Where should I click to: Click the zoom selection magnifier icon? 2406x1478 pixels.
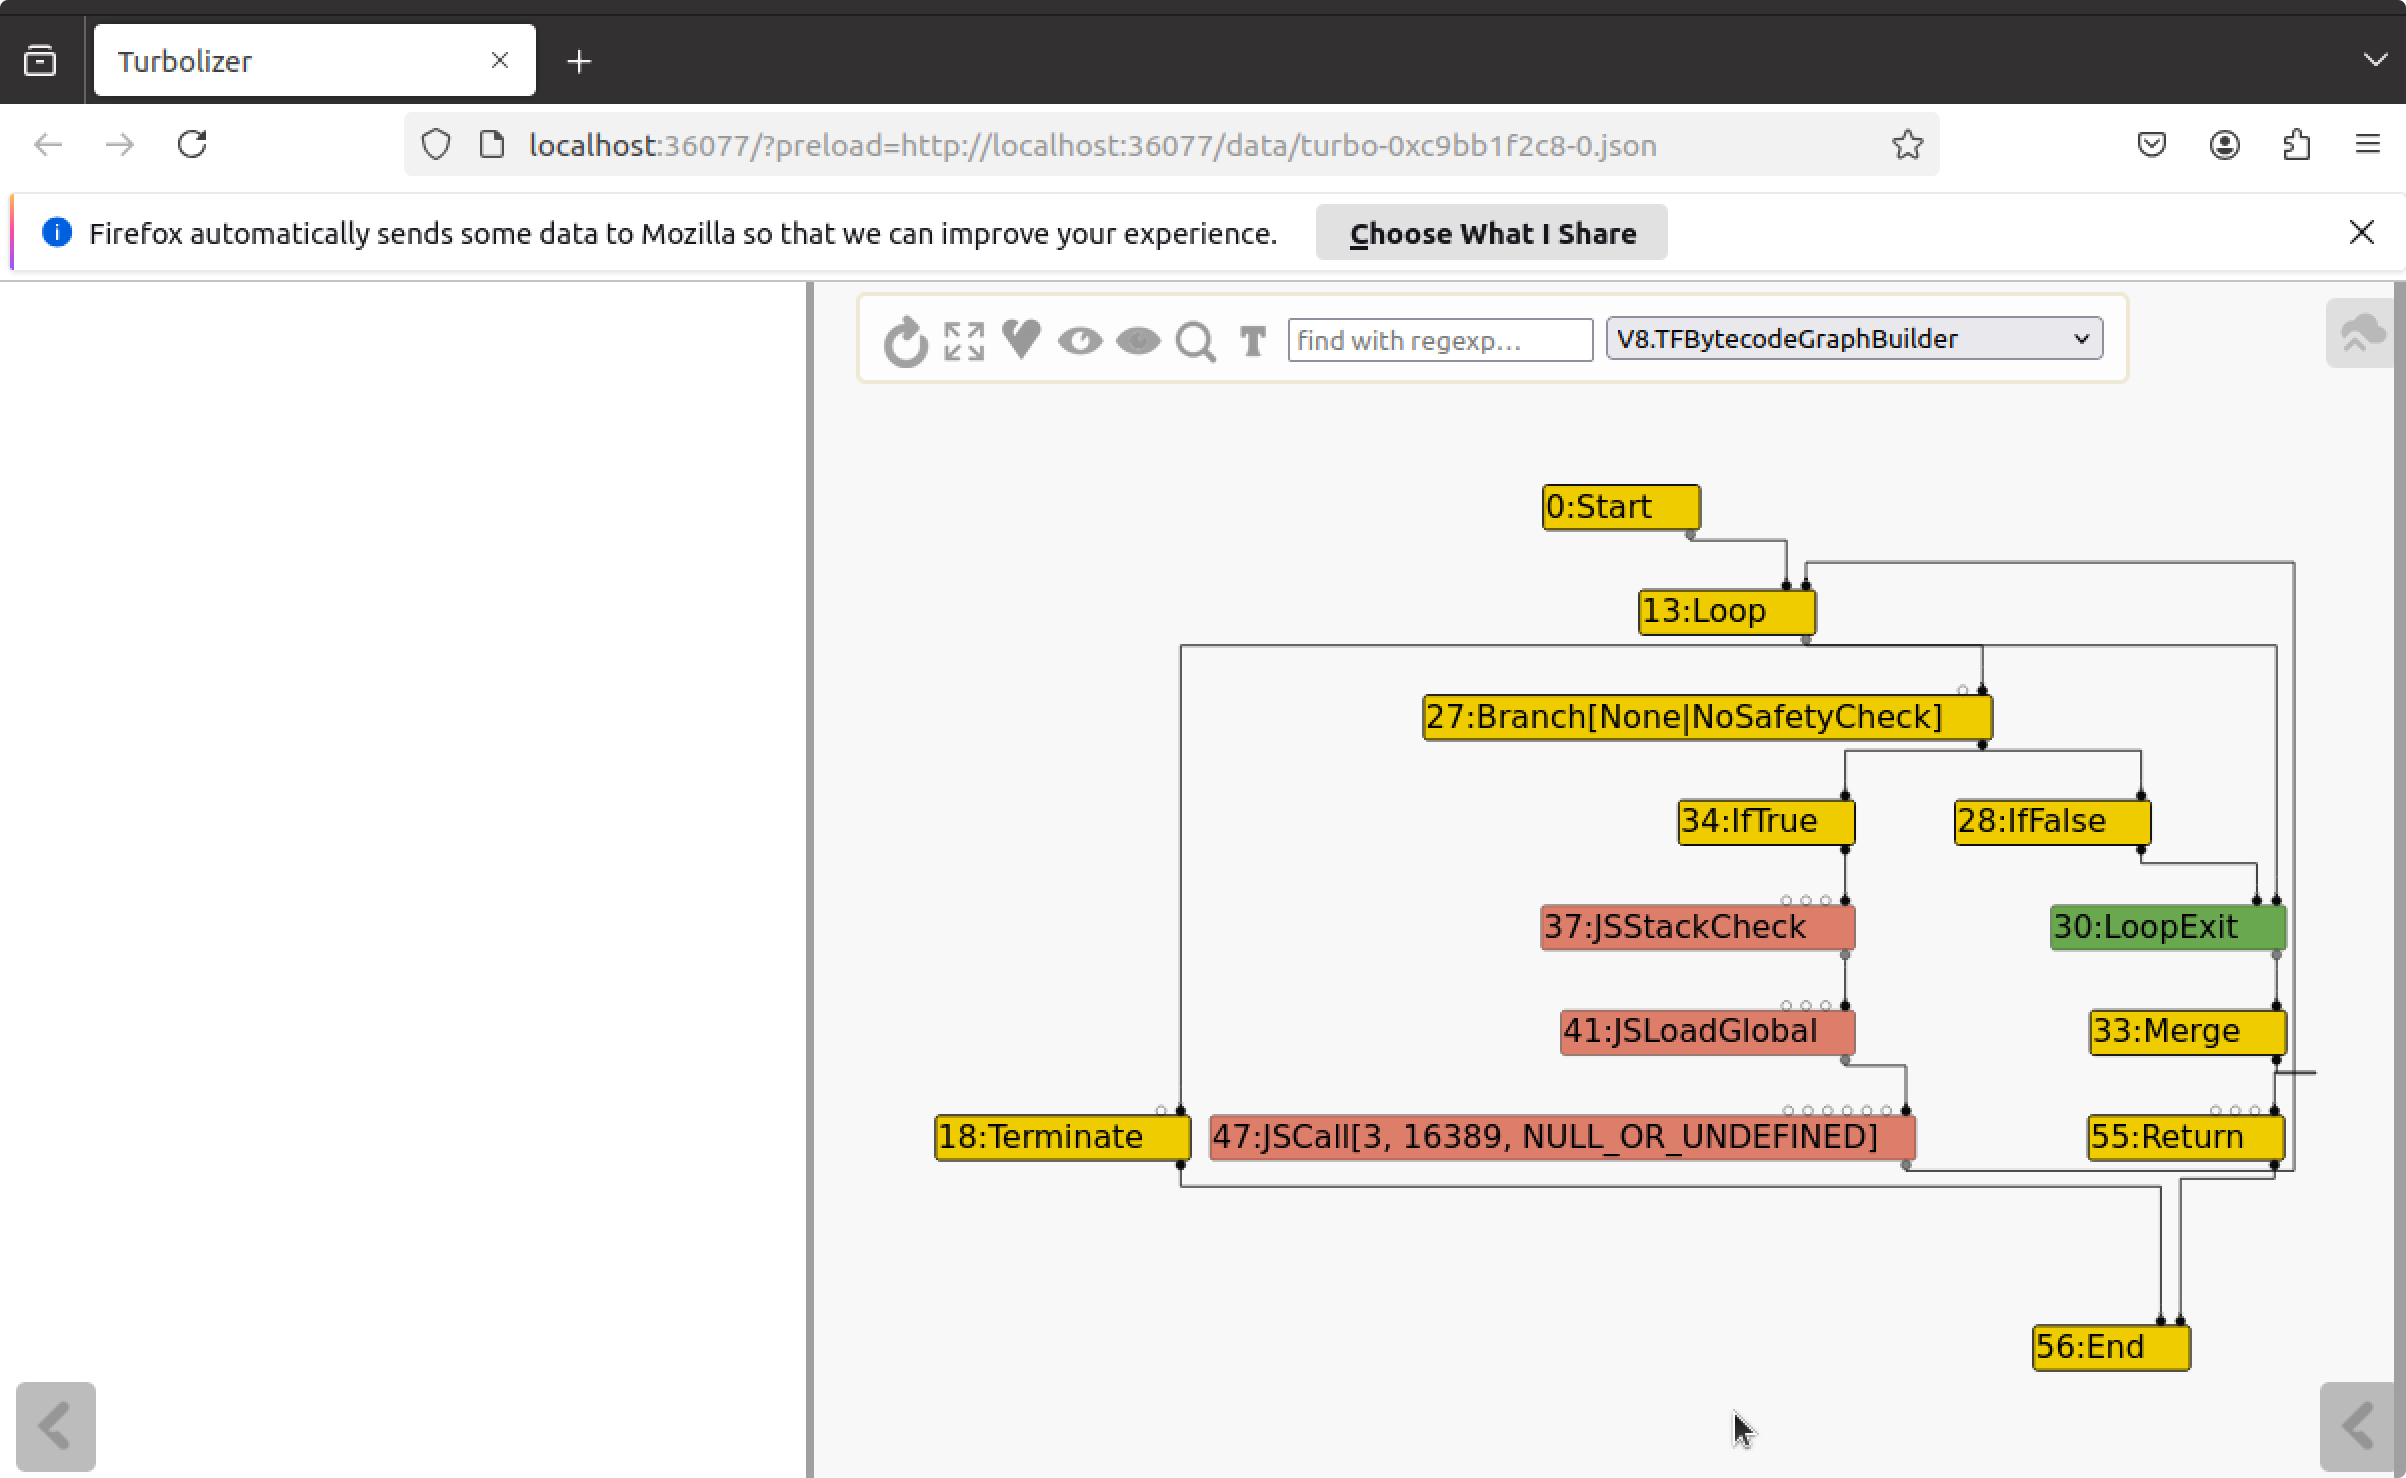tap(1196, 341)
